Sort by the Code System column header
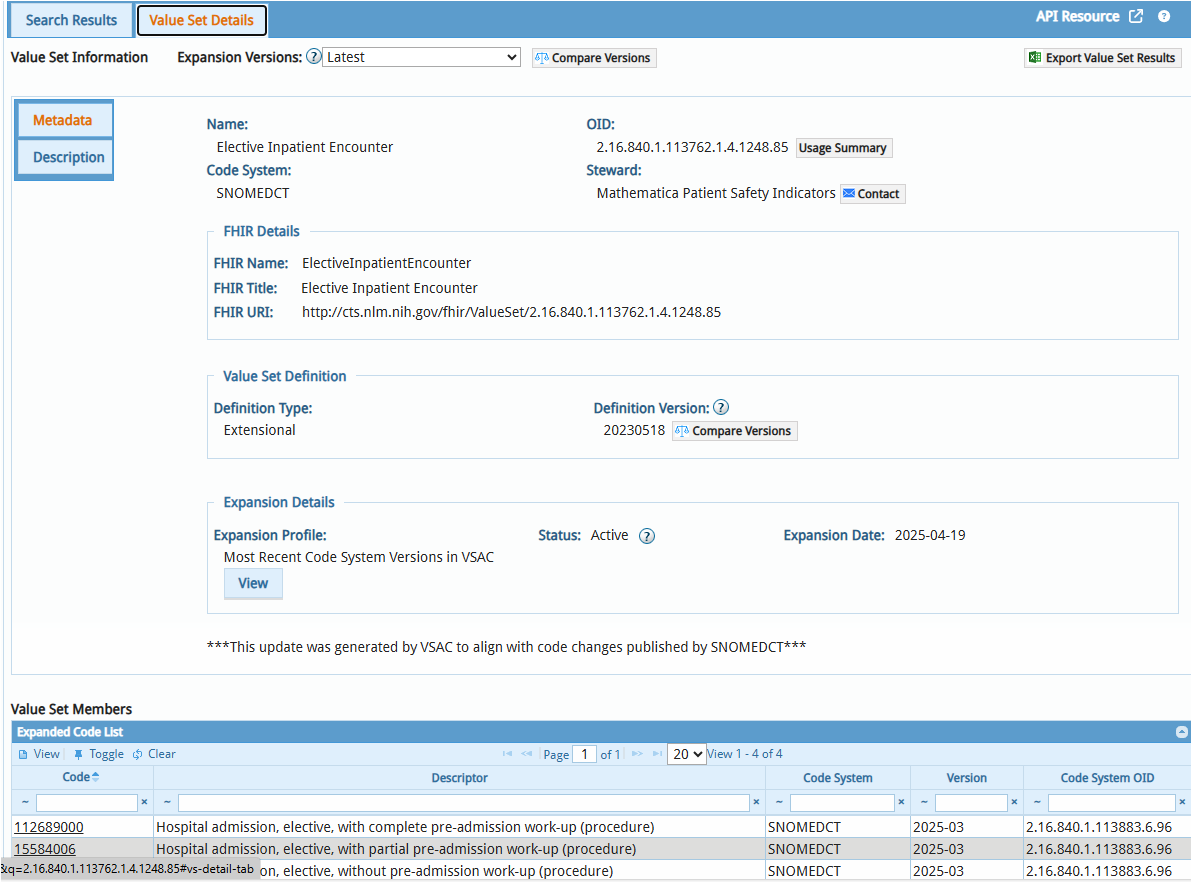The image size is (1192, 883). click(x=838, y=777)
